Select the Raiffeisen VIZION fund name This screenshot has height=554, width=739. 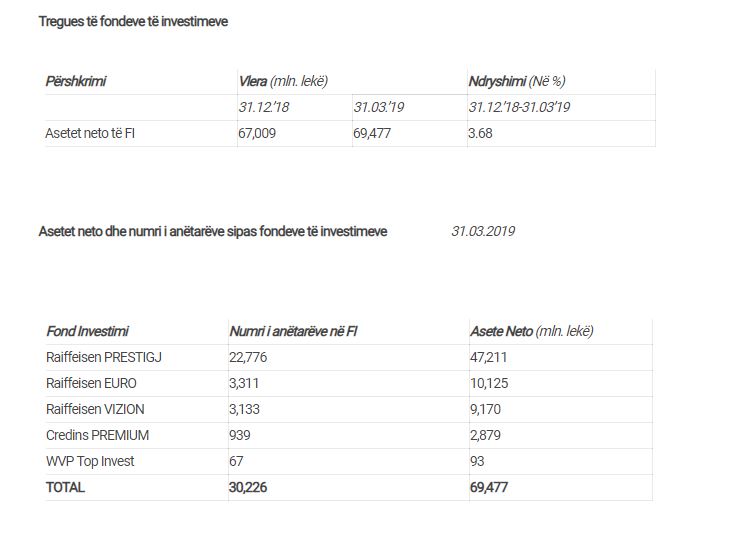click(x=94, y=409)
